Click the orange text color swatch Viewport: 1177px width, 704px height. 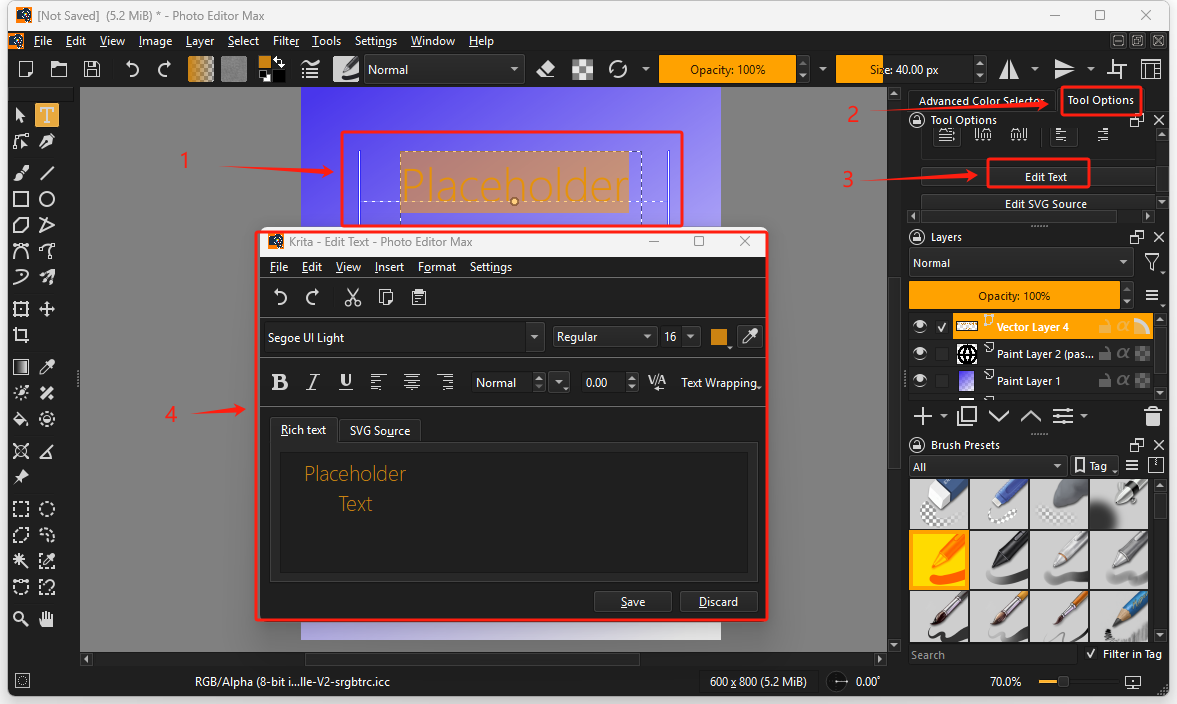718,337
